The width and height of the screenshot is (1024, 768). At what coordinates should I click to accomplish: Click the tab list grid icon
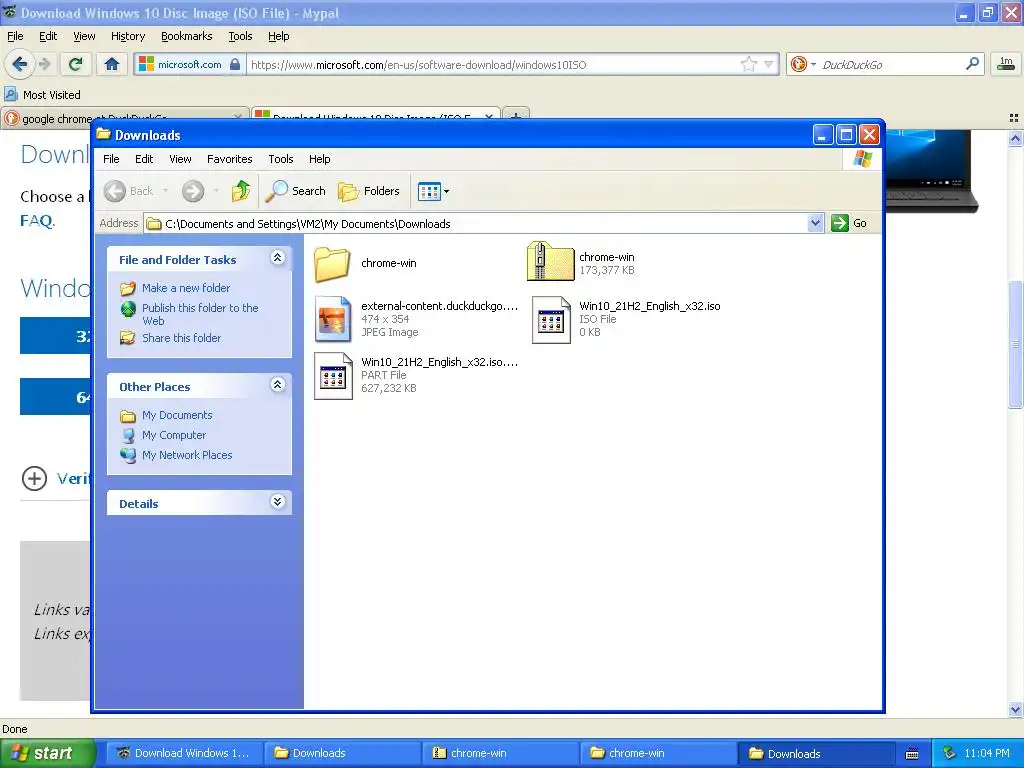[1014, 118]
